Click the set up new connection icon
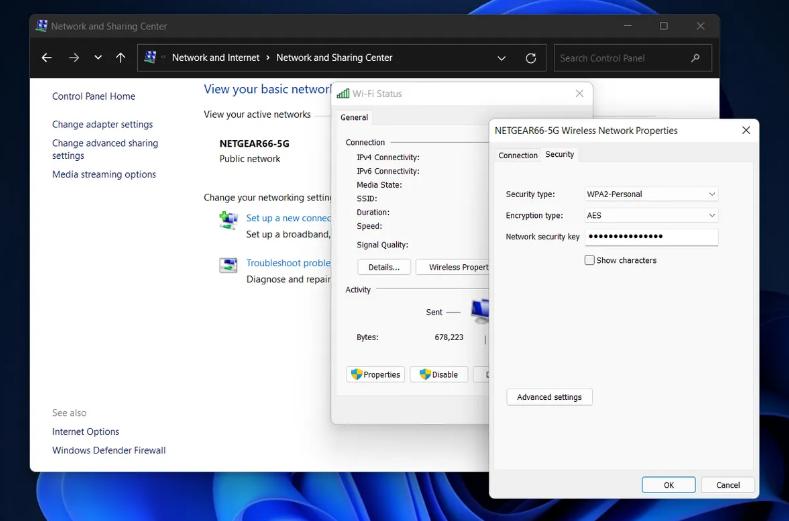Viewport: 789px width, 521px height. [228, 220]
